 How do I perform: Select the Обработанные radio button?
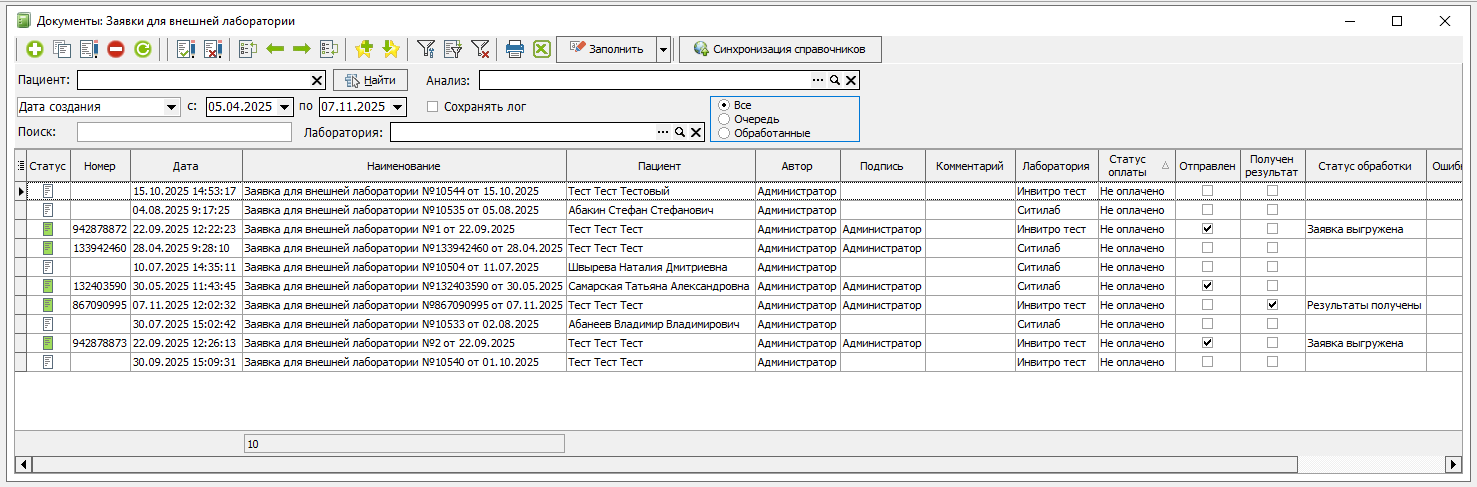(x=724, y=133)
